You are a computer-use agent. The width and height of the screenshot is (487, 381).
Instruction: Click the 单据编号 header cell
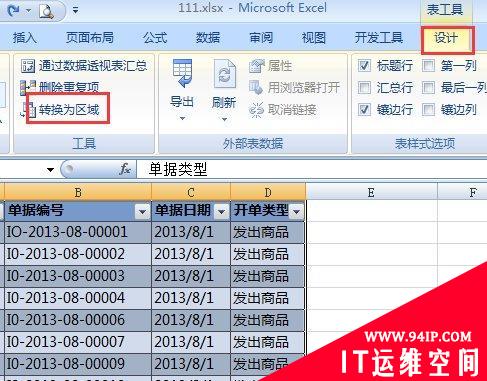point(78,211)
